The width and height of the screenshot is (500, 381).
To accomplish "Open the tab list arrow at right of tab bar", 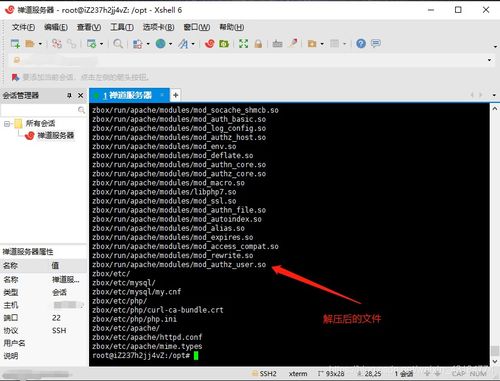I will coord(494,95).
